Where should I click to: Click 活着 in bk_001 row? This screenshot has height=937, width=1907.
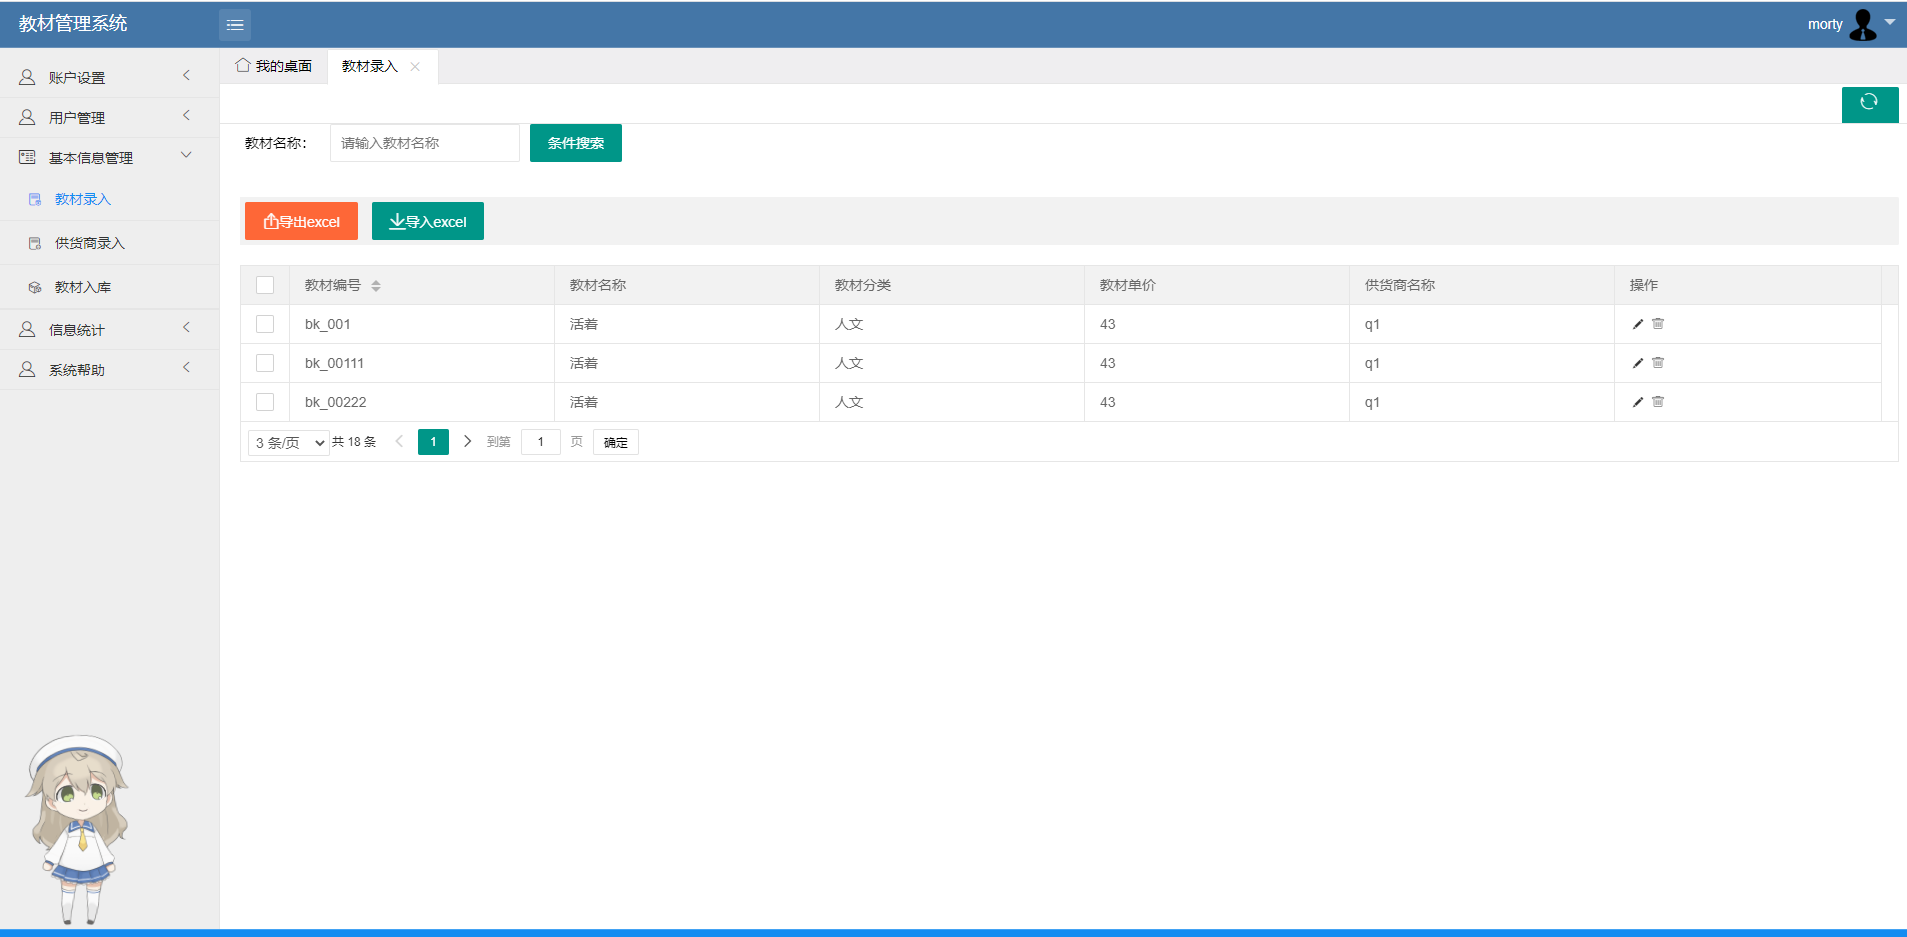[584, 324]
